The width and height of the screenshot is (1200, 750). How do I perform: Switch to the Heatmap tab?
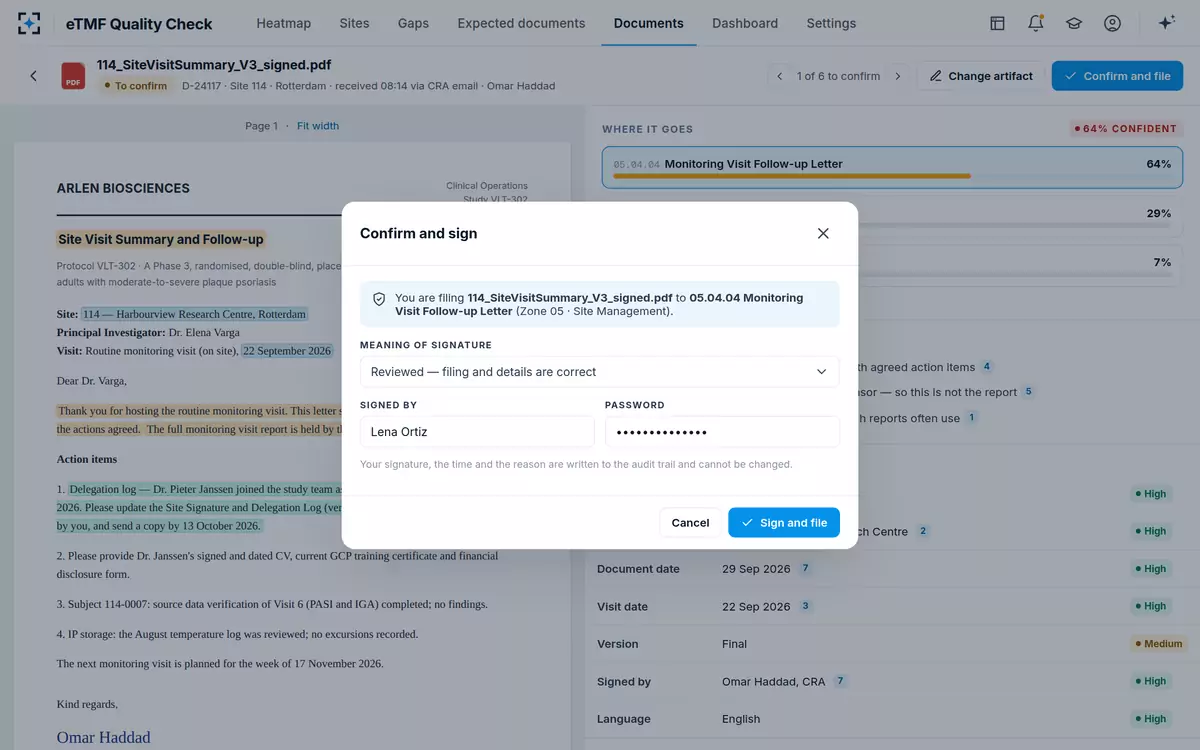point(284,23)
